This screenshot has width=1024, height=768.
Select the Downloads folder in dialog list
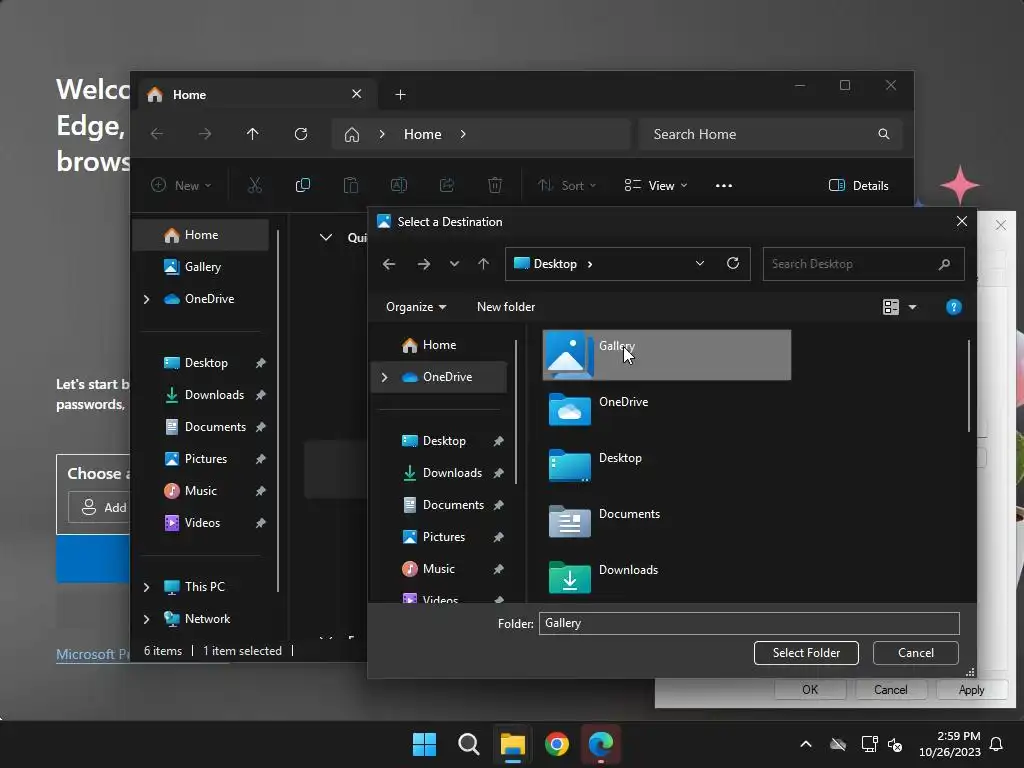tap(667, 578)
